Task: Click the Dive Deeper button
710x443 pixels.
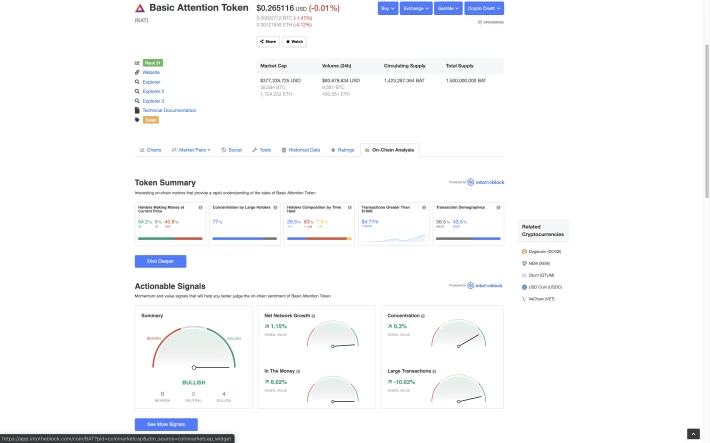Action: 160,261
